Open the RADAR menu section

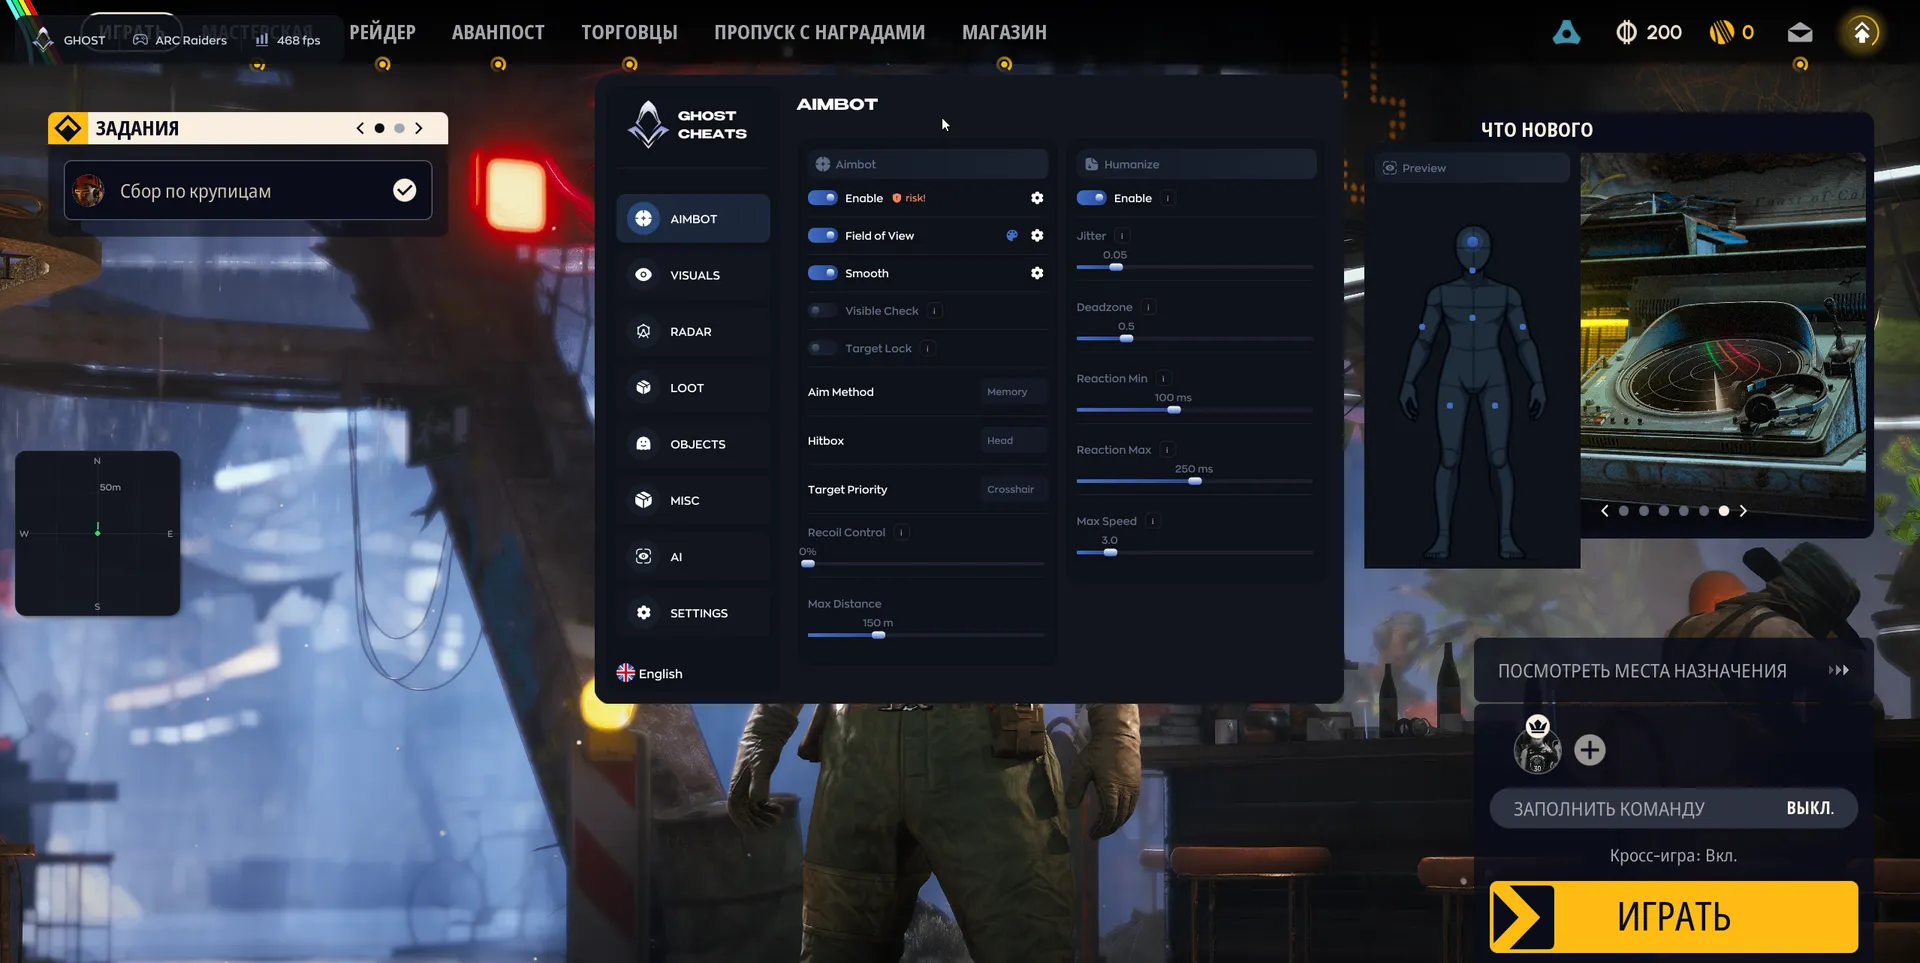click(x=693, y=332)
